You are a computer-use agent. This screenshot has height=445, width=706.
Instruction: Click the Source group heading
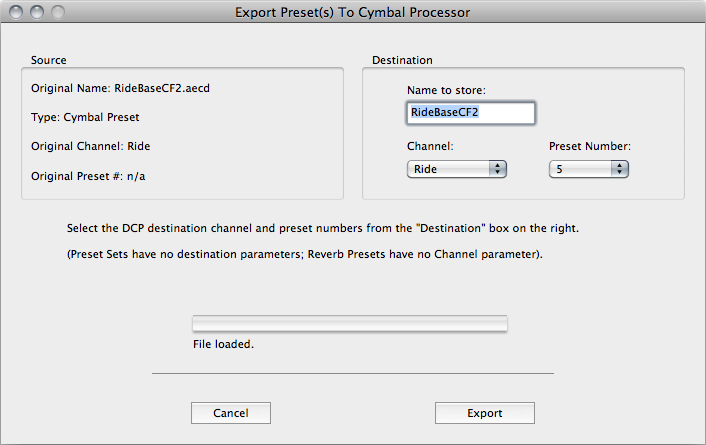coord(49,60)
